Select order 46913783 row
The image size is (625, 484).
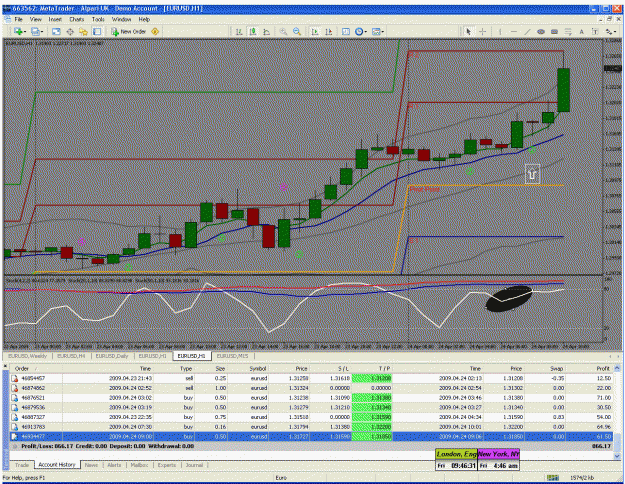tap(311, 427)
